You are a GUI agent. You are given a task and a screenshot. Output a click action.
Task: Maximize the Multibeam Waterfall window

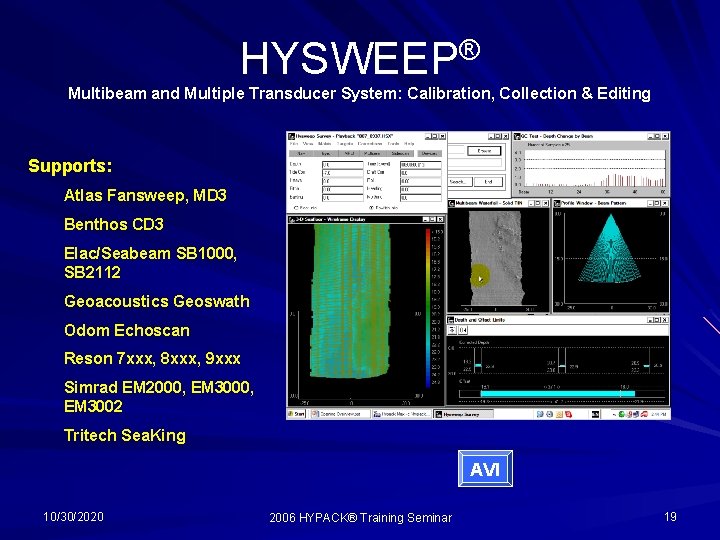[x=538, y=203]
